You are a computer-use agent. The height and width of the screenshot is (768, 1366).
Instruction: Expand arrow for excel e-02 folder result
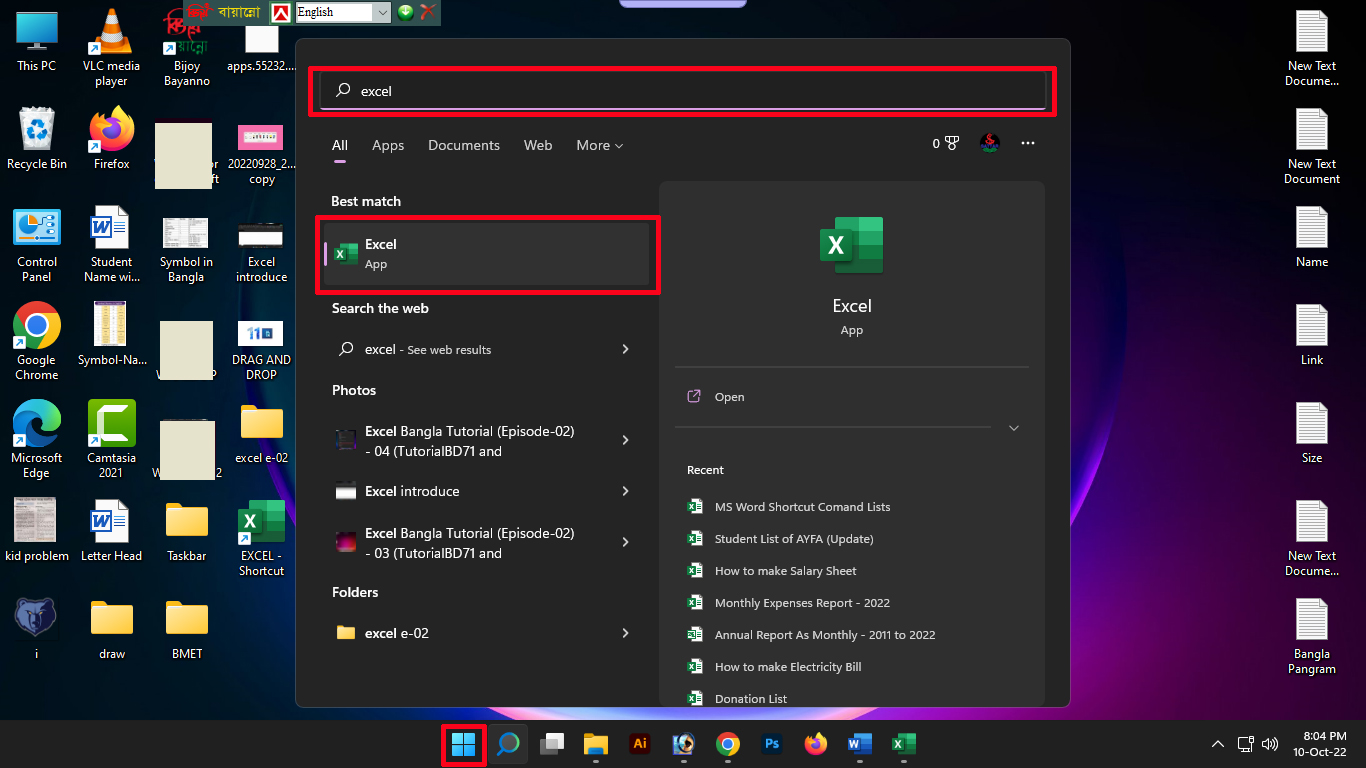625,633
